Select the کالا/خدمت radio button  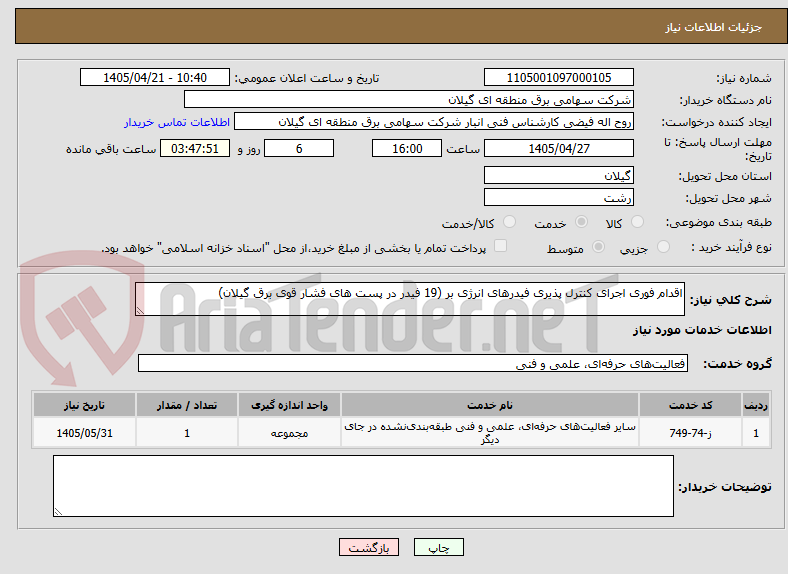pyautogui.click(x=510, y=222)
